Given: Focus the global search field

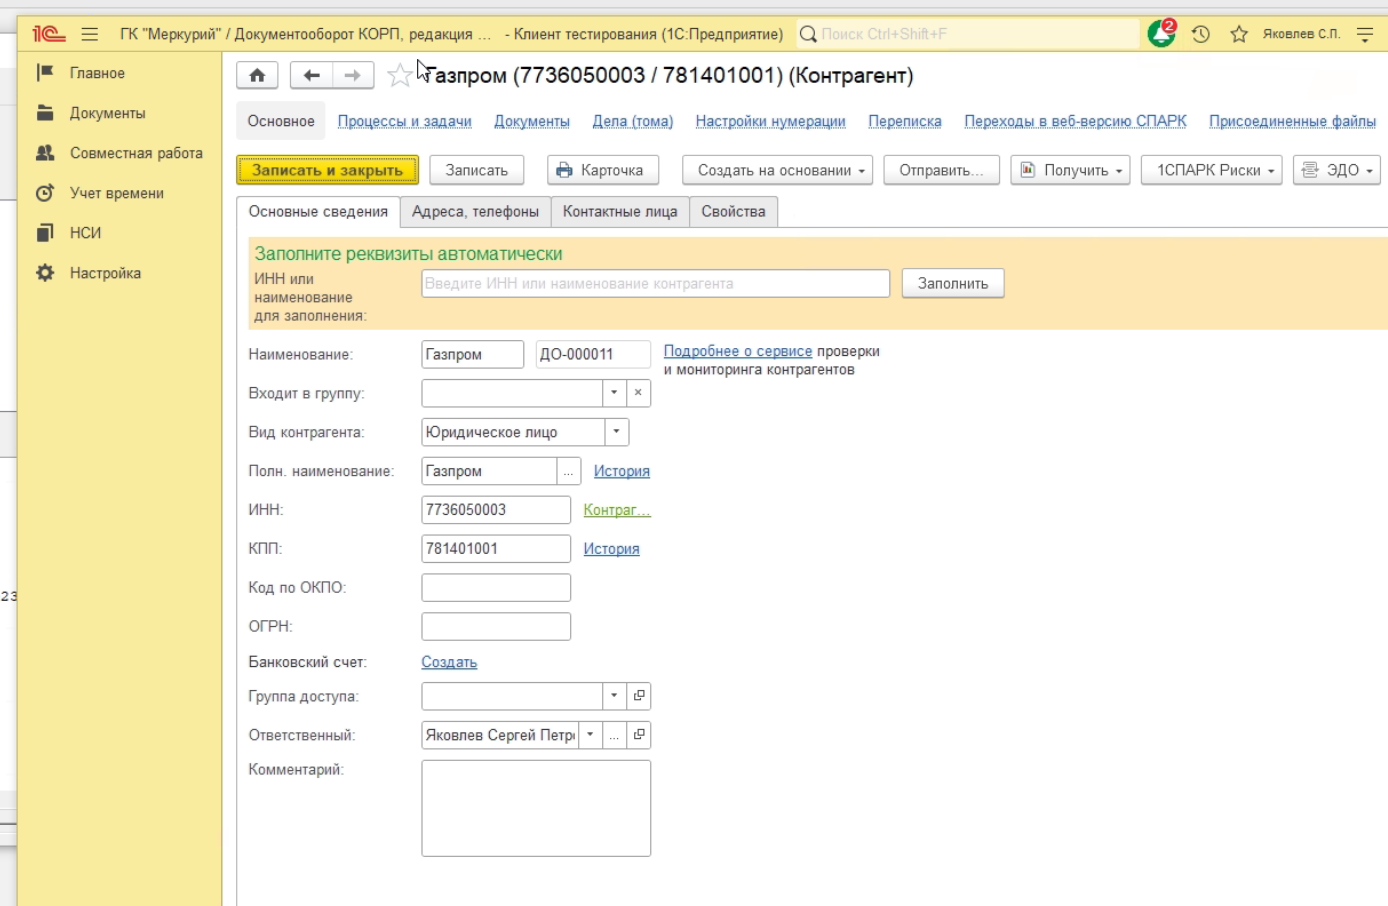Looking at the screenshot, I should [968, 34].
